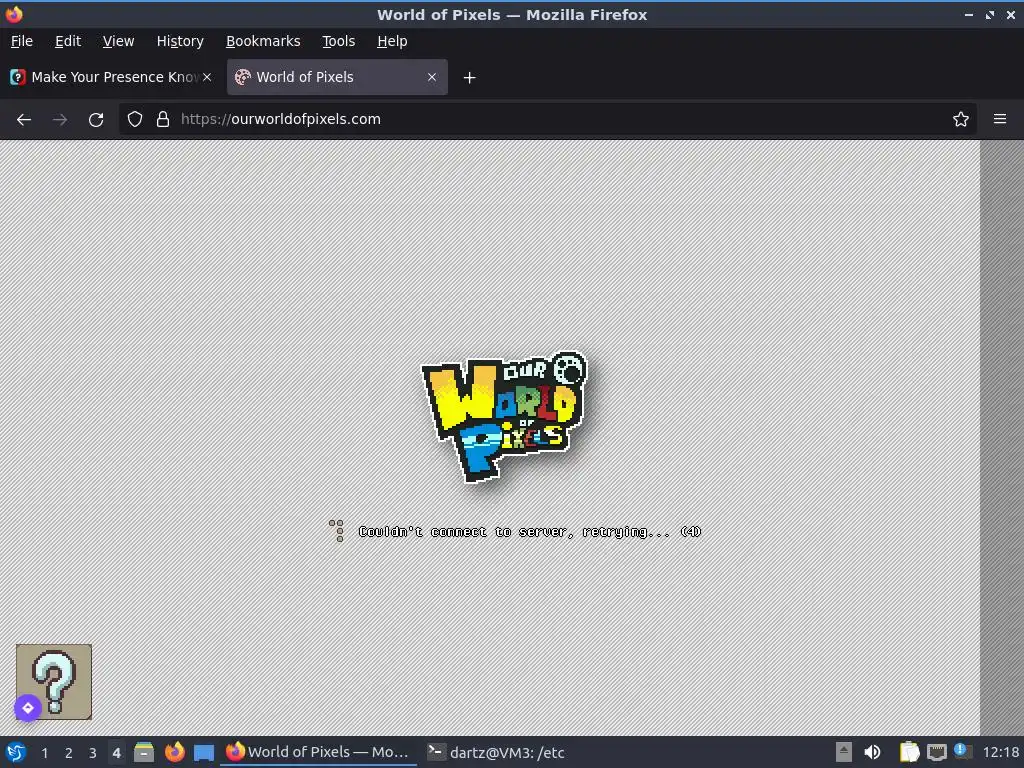Open the clipboard manager tray icon

tap(909, 752)
